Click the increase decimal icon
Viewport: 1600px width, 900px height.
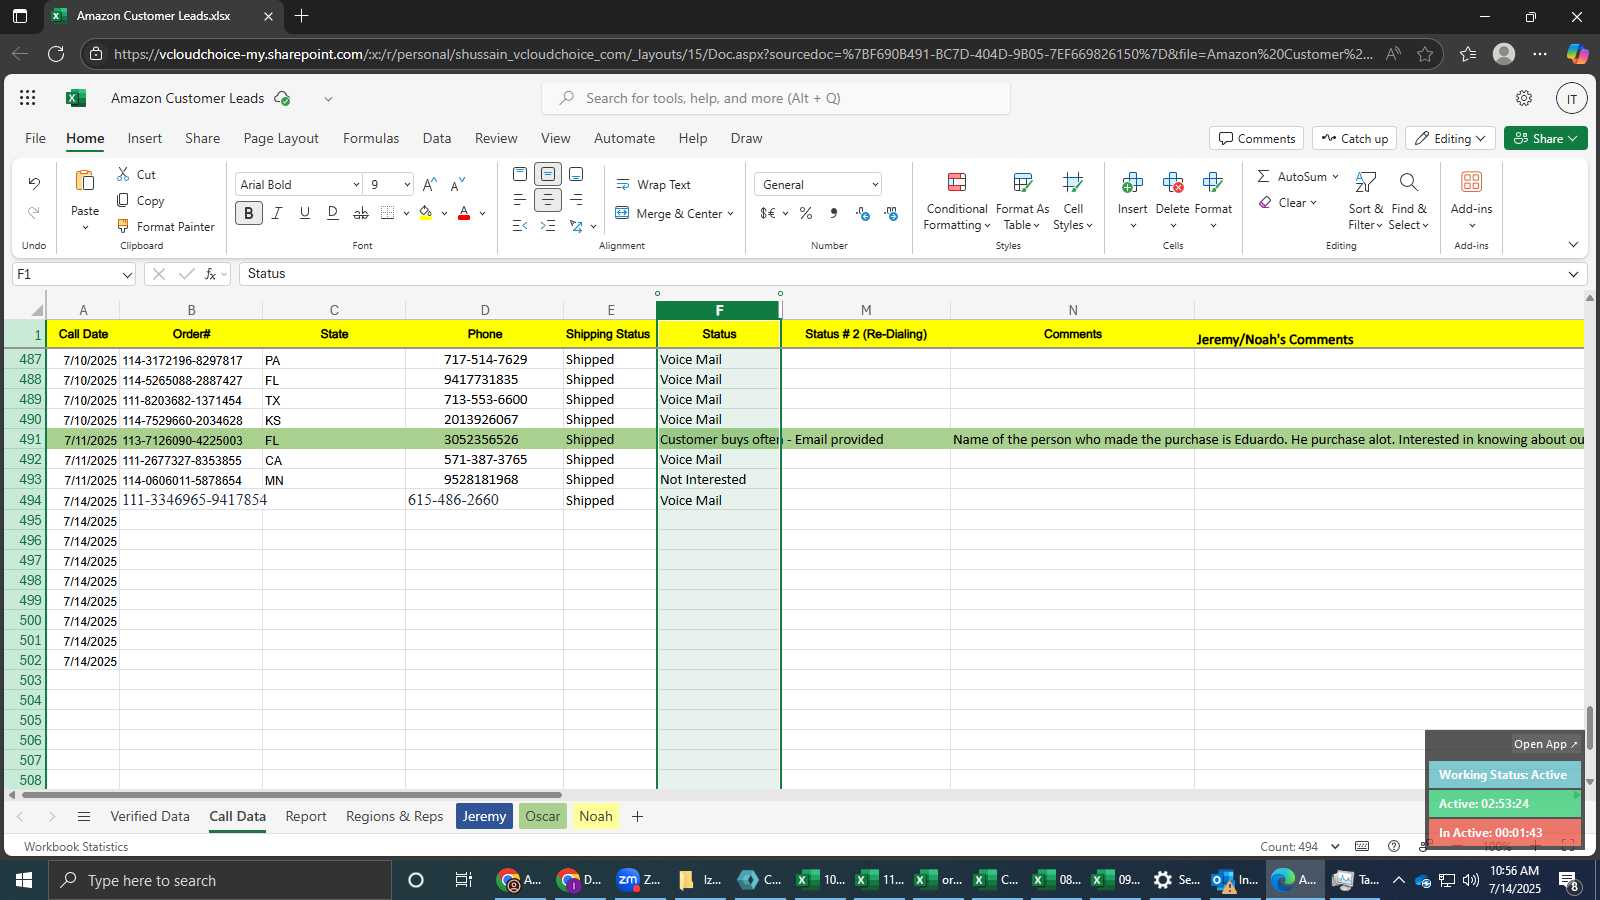tap(863, 213)
